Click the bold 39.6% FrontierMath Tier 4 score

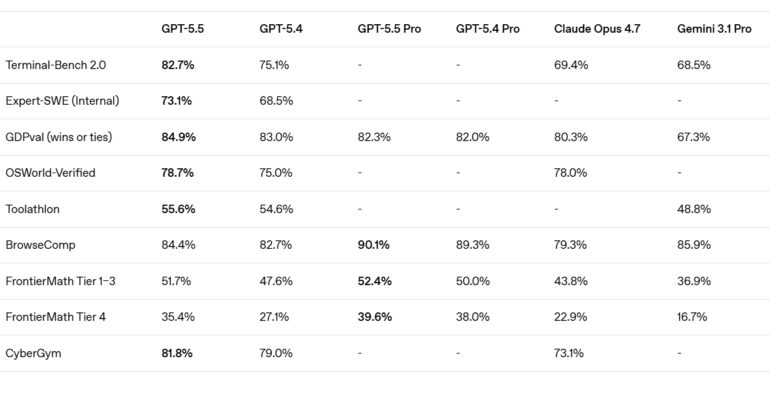[x=374, y=317]
